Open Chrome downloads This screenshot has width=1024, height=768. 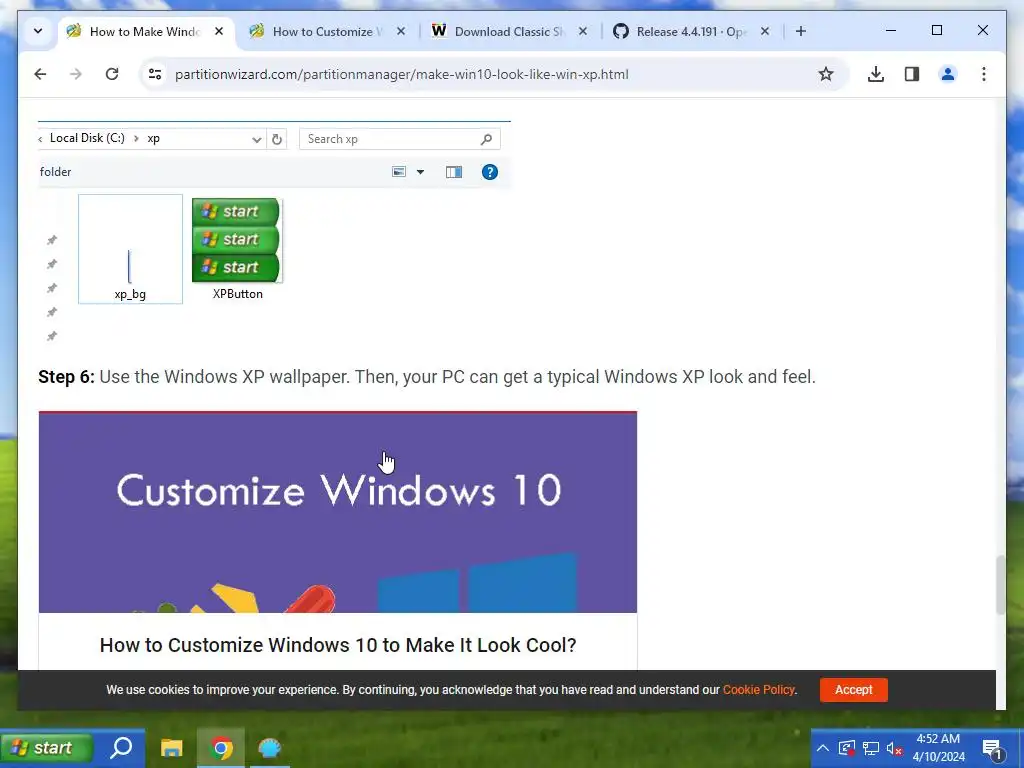click(x=876, y=74)
